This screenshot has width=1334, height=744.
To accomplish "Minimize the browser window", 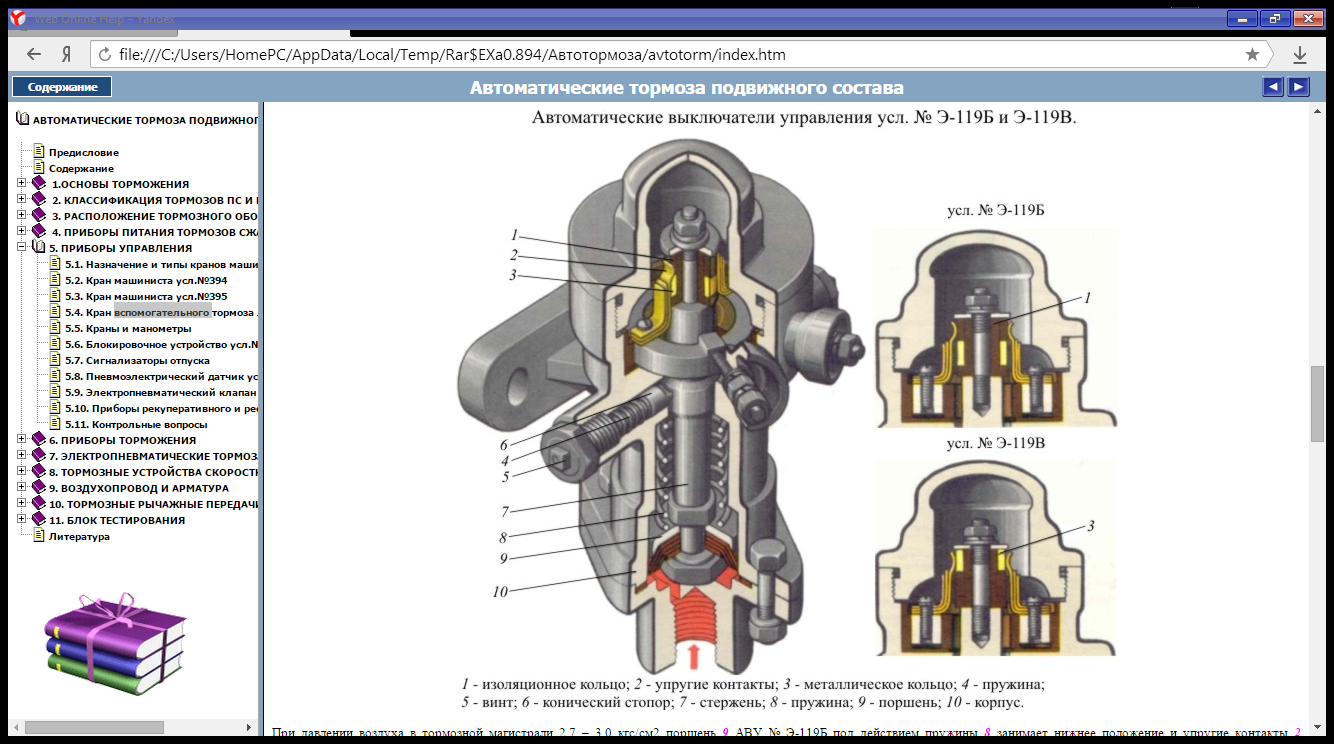I will click(1242, 18).
